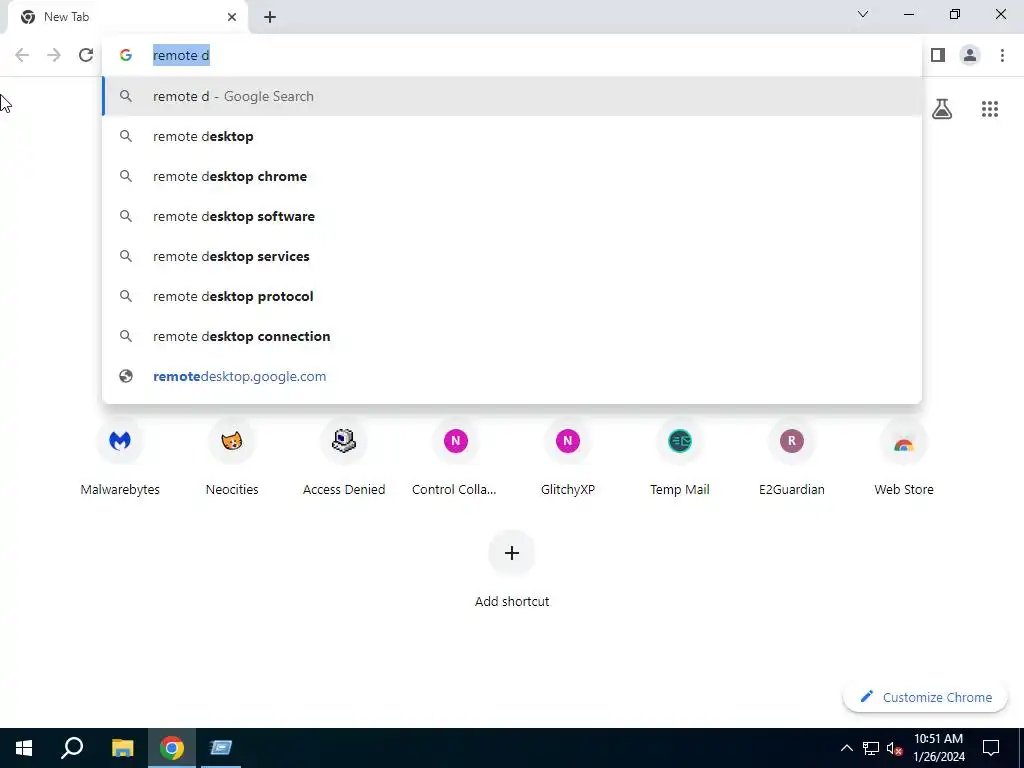Image resolution: width=1024 pixels, height=768 pixels.
Task: Open the taskbar clock and date
Action: (938, 748)
